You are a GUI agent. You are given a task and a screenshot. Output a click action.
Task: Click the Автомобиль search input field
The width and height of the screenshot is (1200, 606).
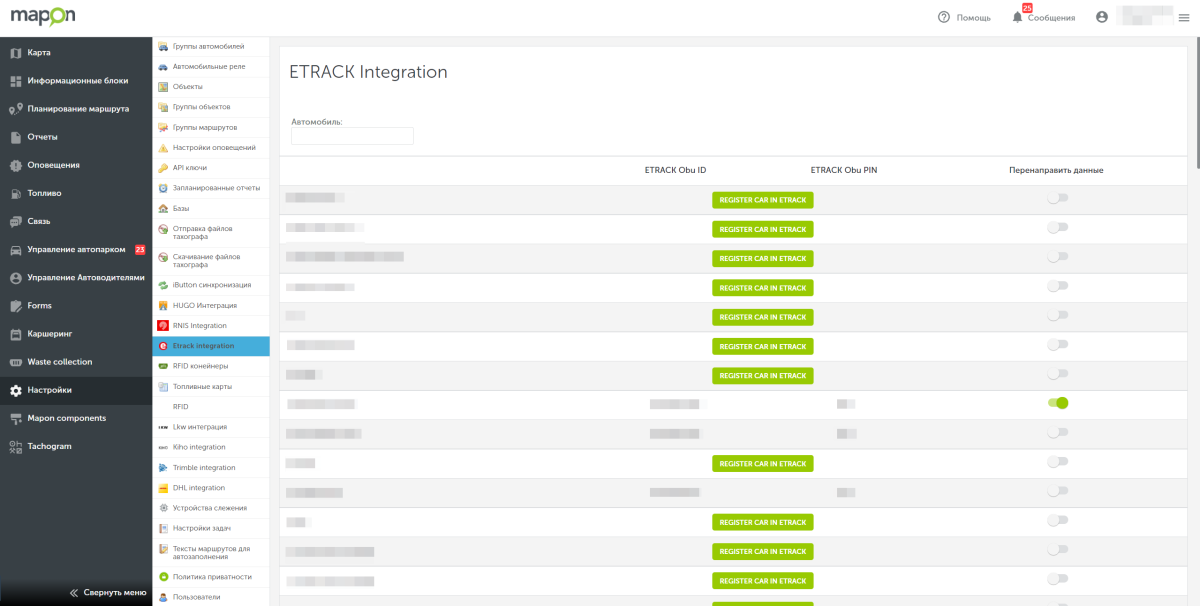(352, 136)
